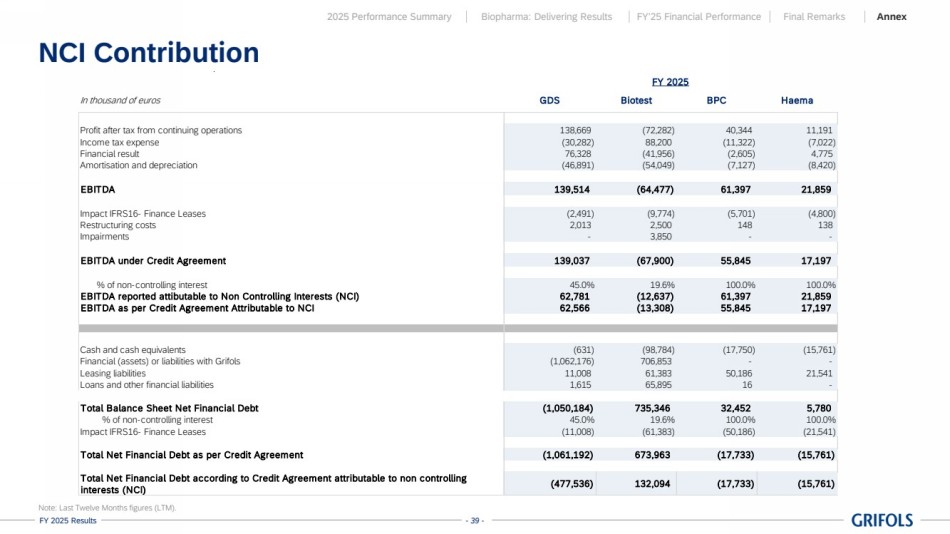Click the Last Twelve Months footnote
The image size is (950, 534).
coord(107,508)
